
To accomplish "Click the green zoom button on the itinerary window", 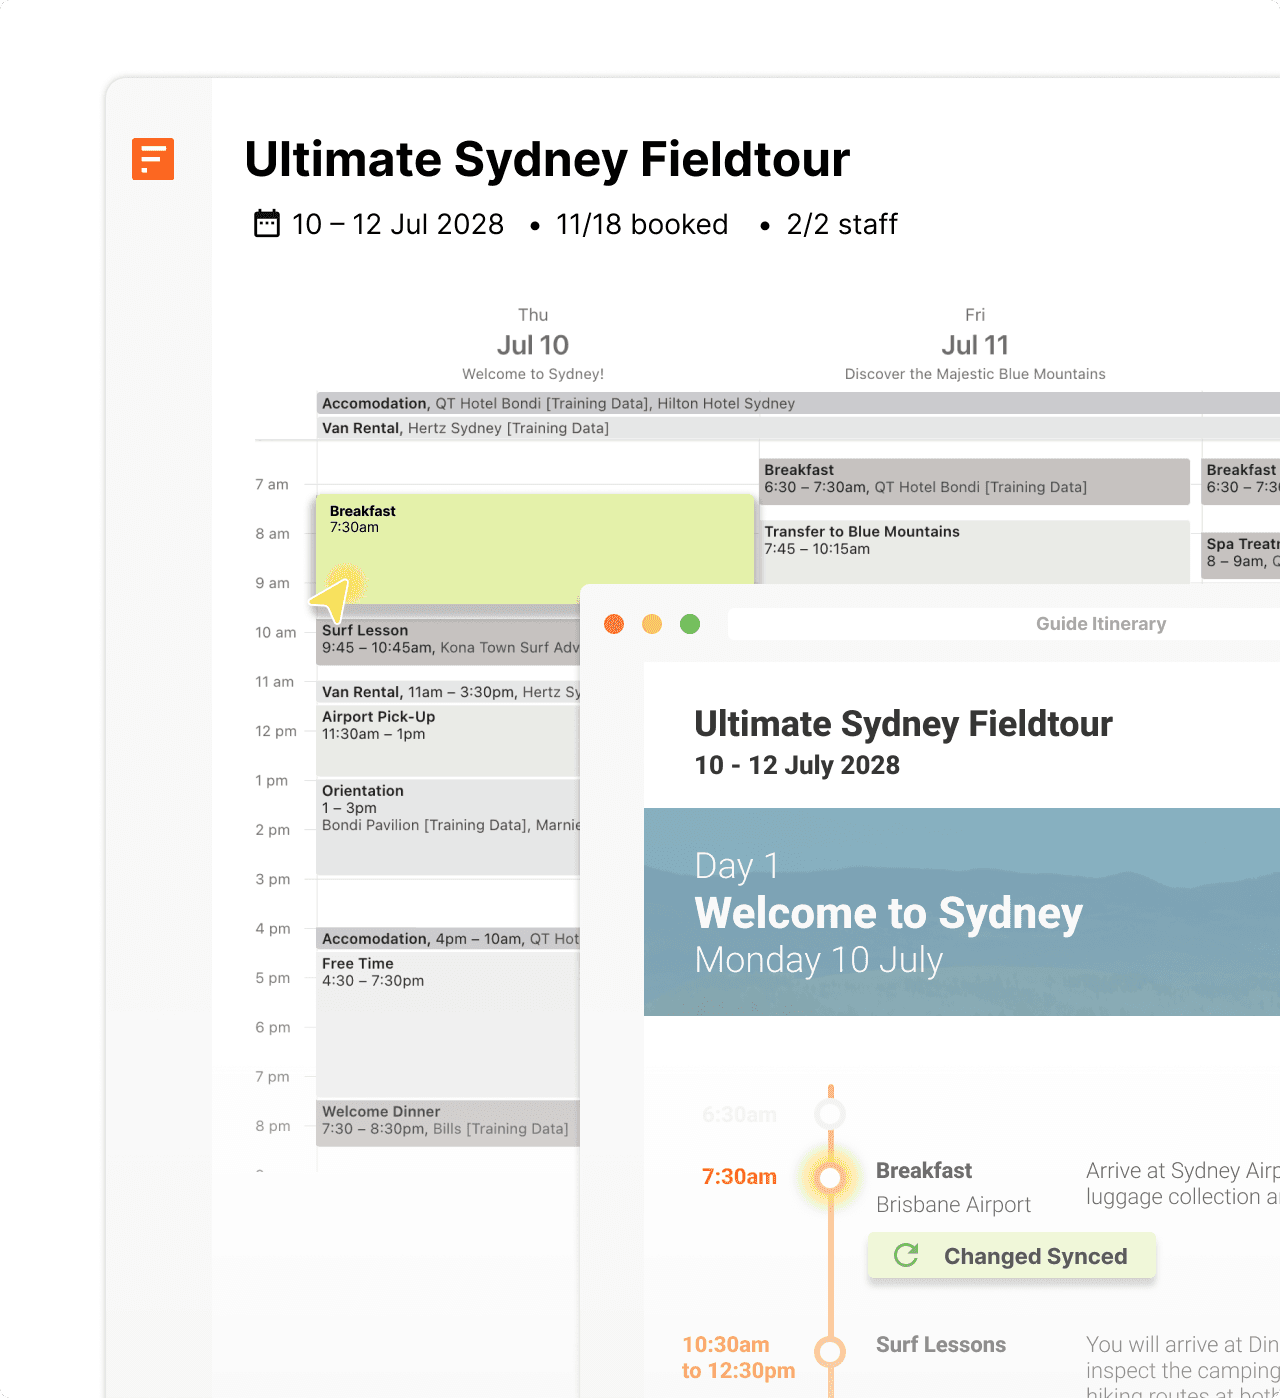I will pos(689,623).
